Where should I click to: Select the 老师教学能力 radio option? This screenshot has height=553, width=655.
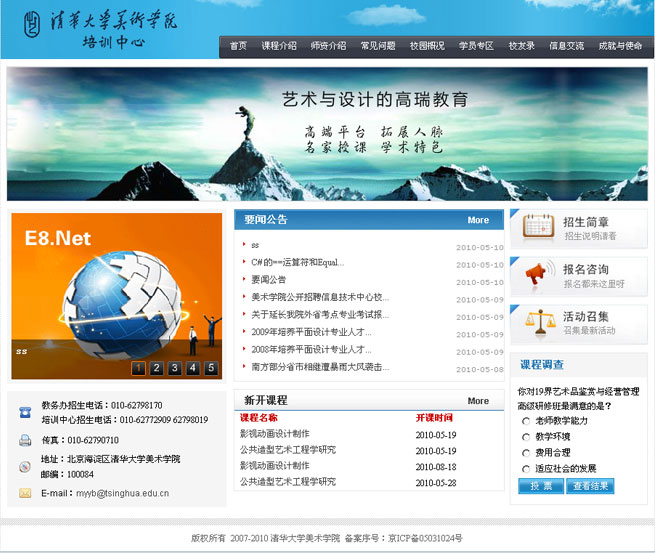point(526,421)
